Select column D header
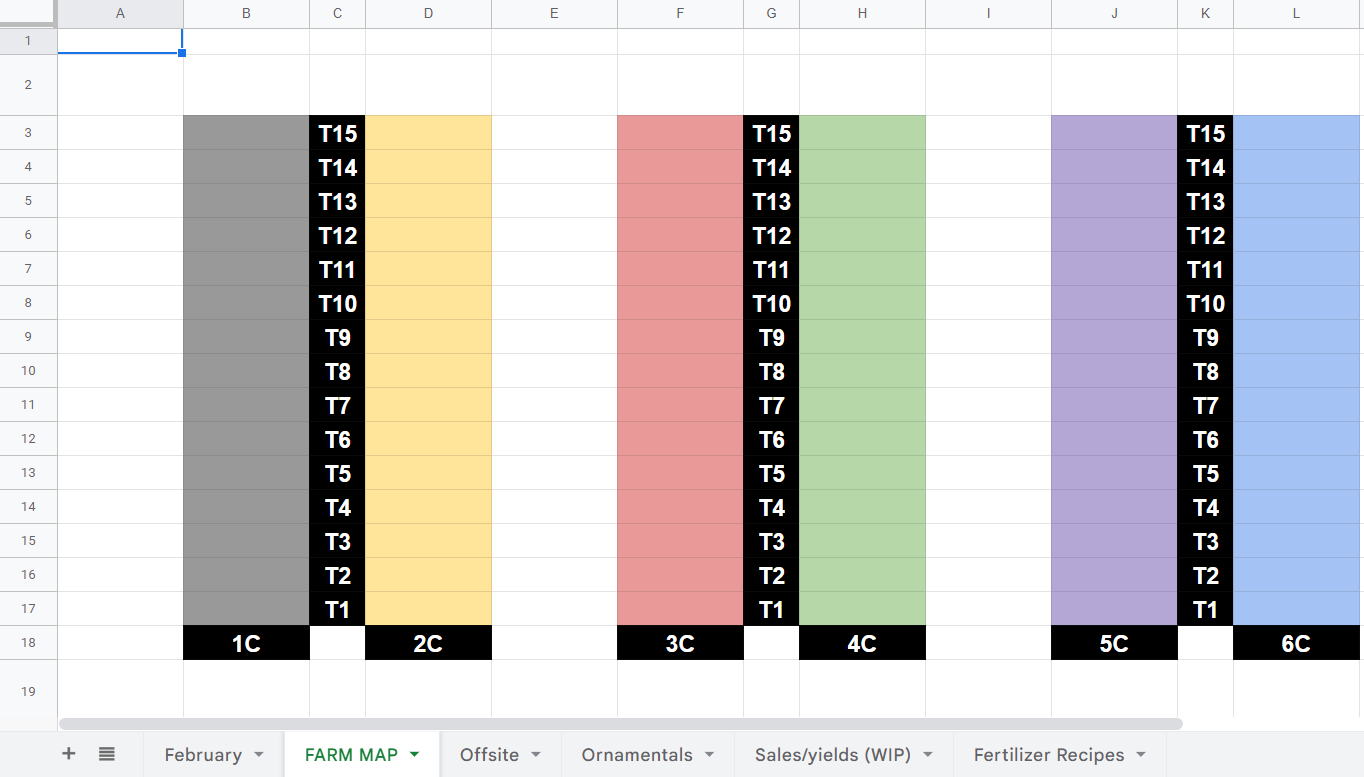The height and width of the screenshot is (777, 1364). (428, 14)
